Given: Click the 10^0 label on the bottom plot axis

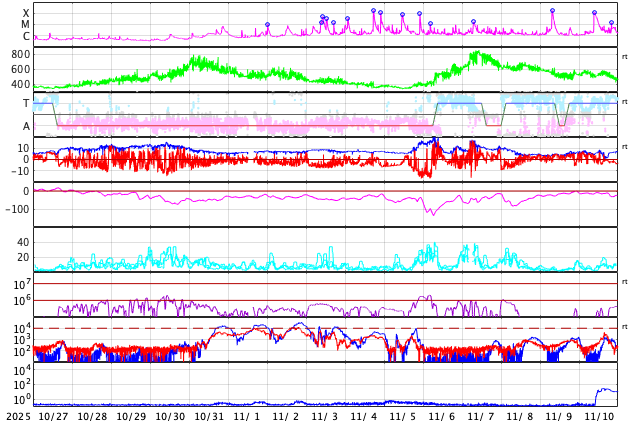Looking at the screenshot, I should click(x=22, y=399).
